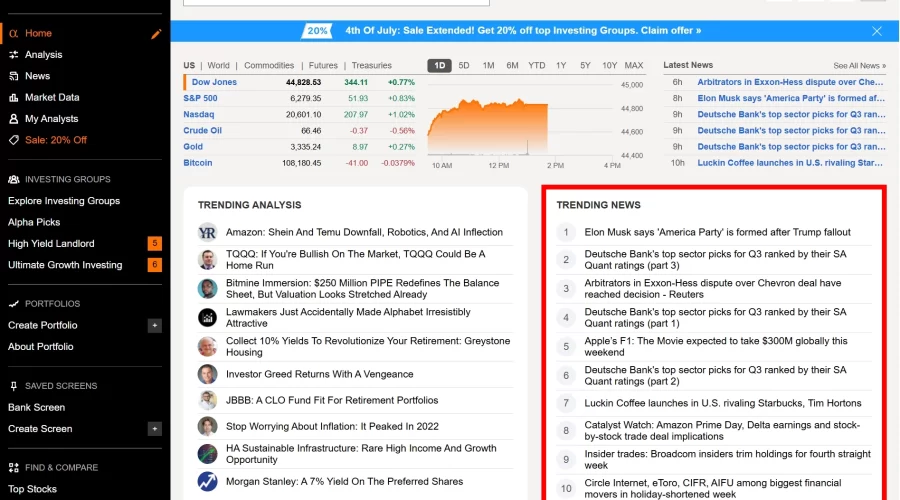900x500 pixels.
Task: Switch to the Treasuries tab
Action: pyautogui.click(x=371, y=65)
